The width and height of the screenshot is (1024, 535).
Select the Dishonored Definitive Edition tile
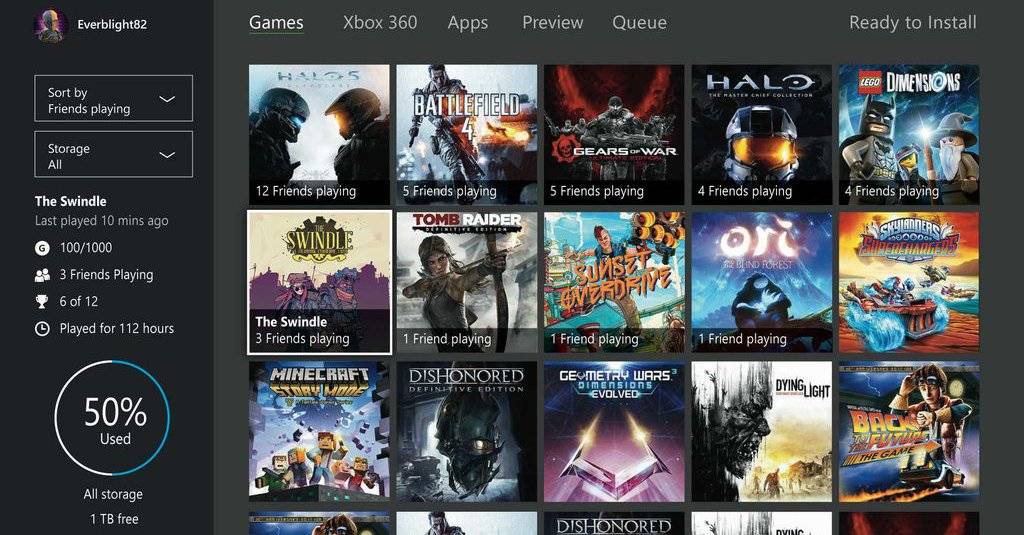pyautogui.click(x=466, y=432)
